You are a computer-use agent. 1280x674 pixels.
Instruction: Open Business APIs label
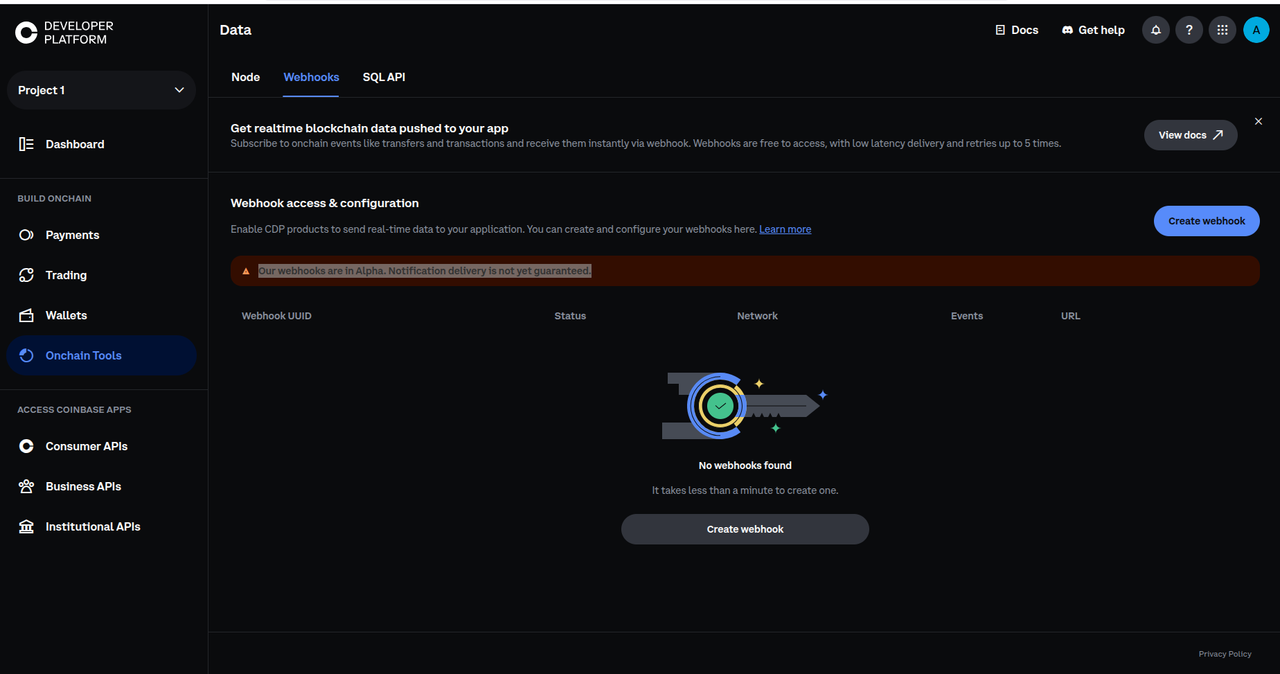tap(83, 486)
